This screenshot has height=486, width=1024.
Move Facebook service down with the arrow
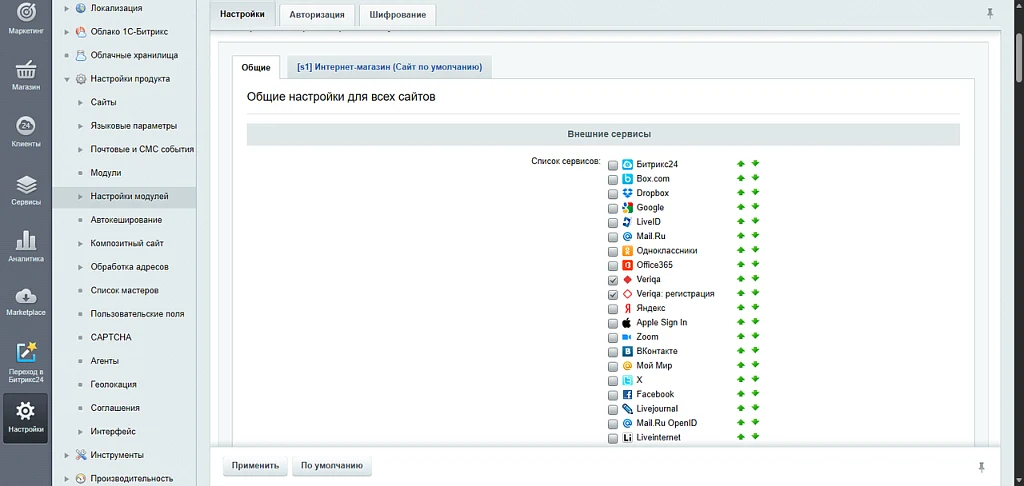[755, 394]
